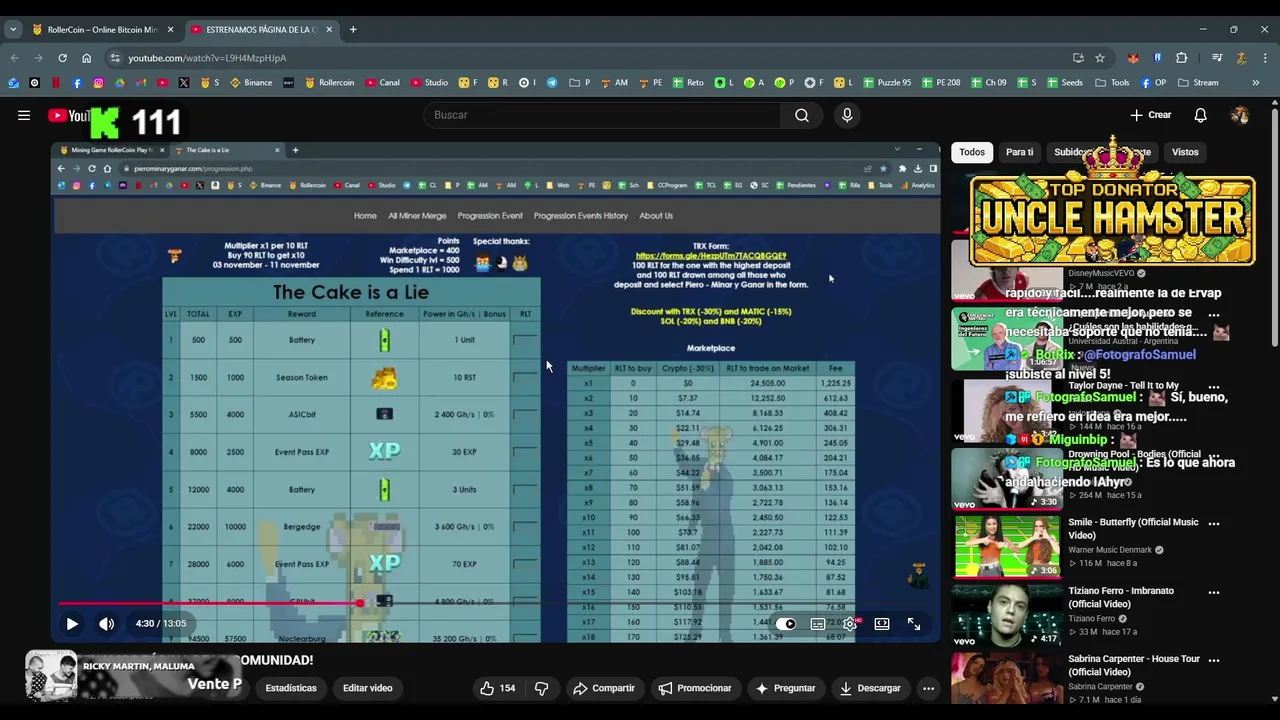
Task: Click the search magnifier button
Action: point(802,115)
